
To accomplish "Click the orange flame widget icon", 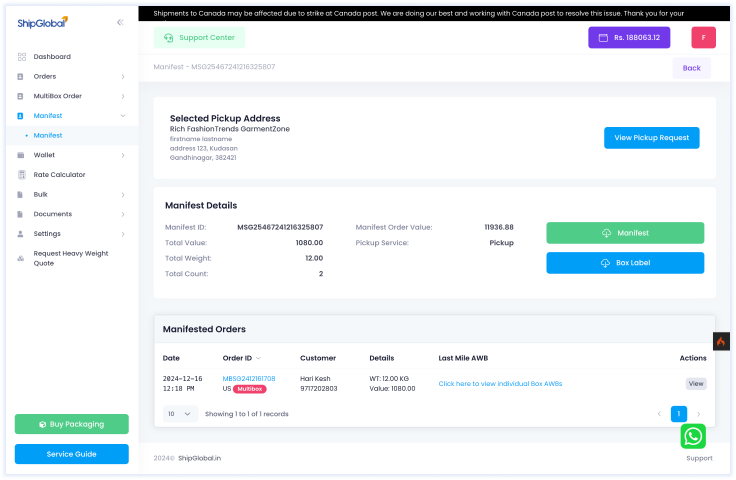I will pos(721,341).
